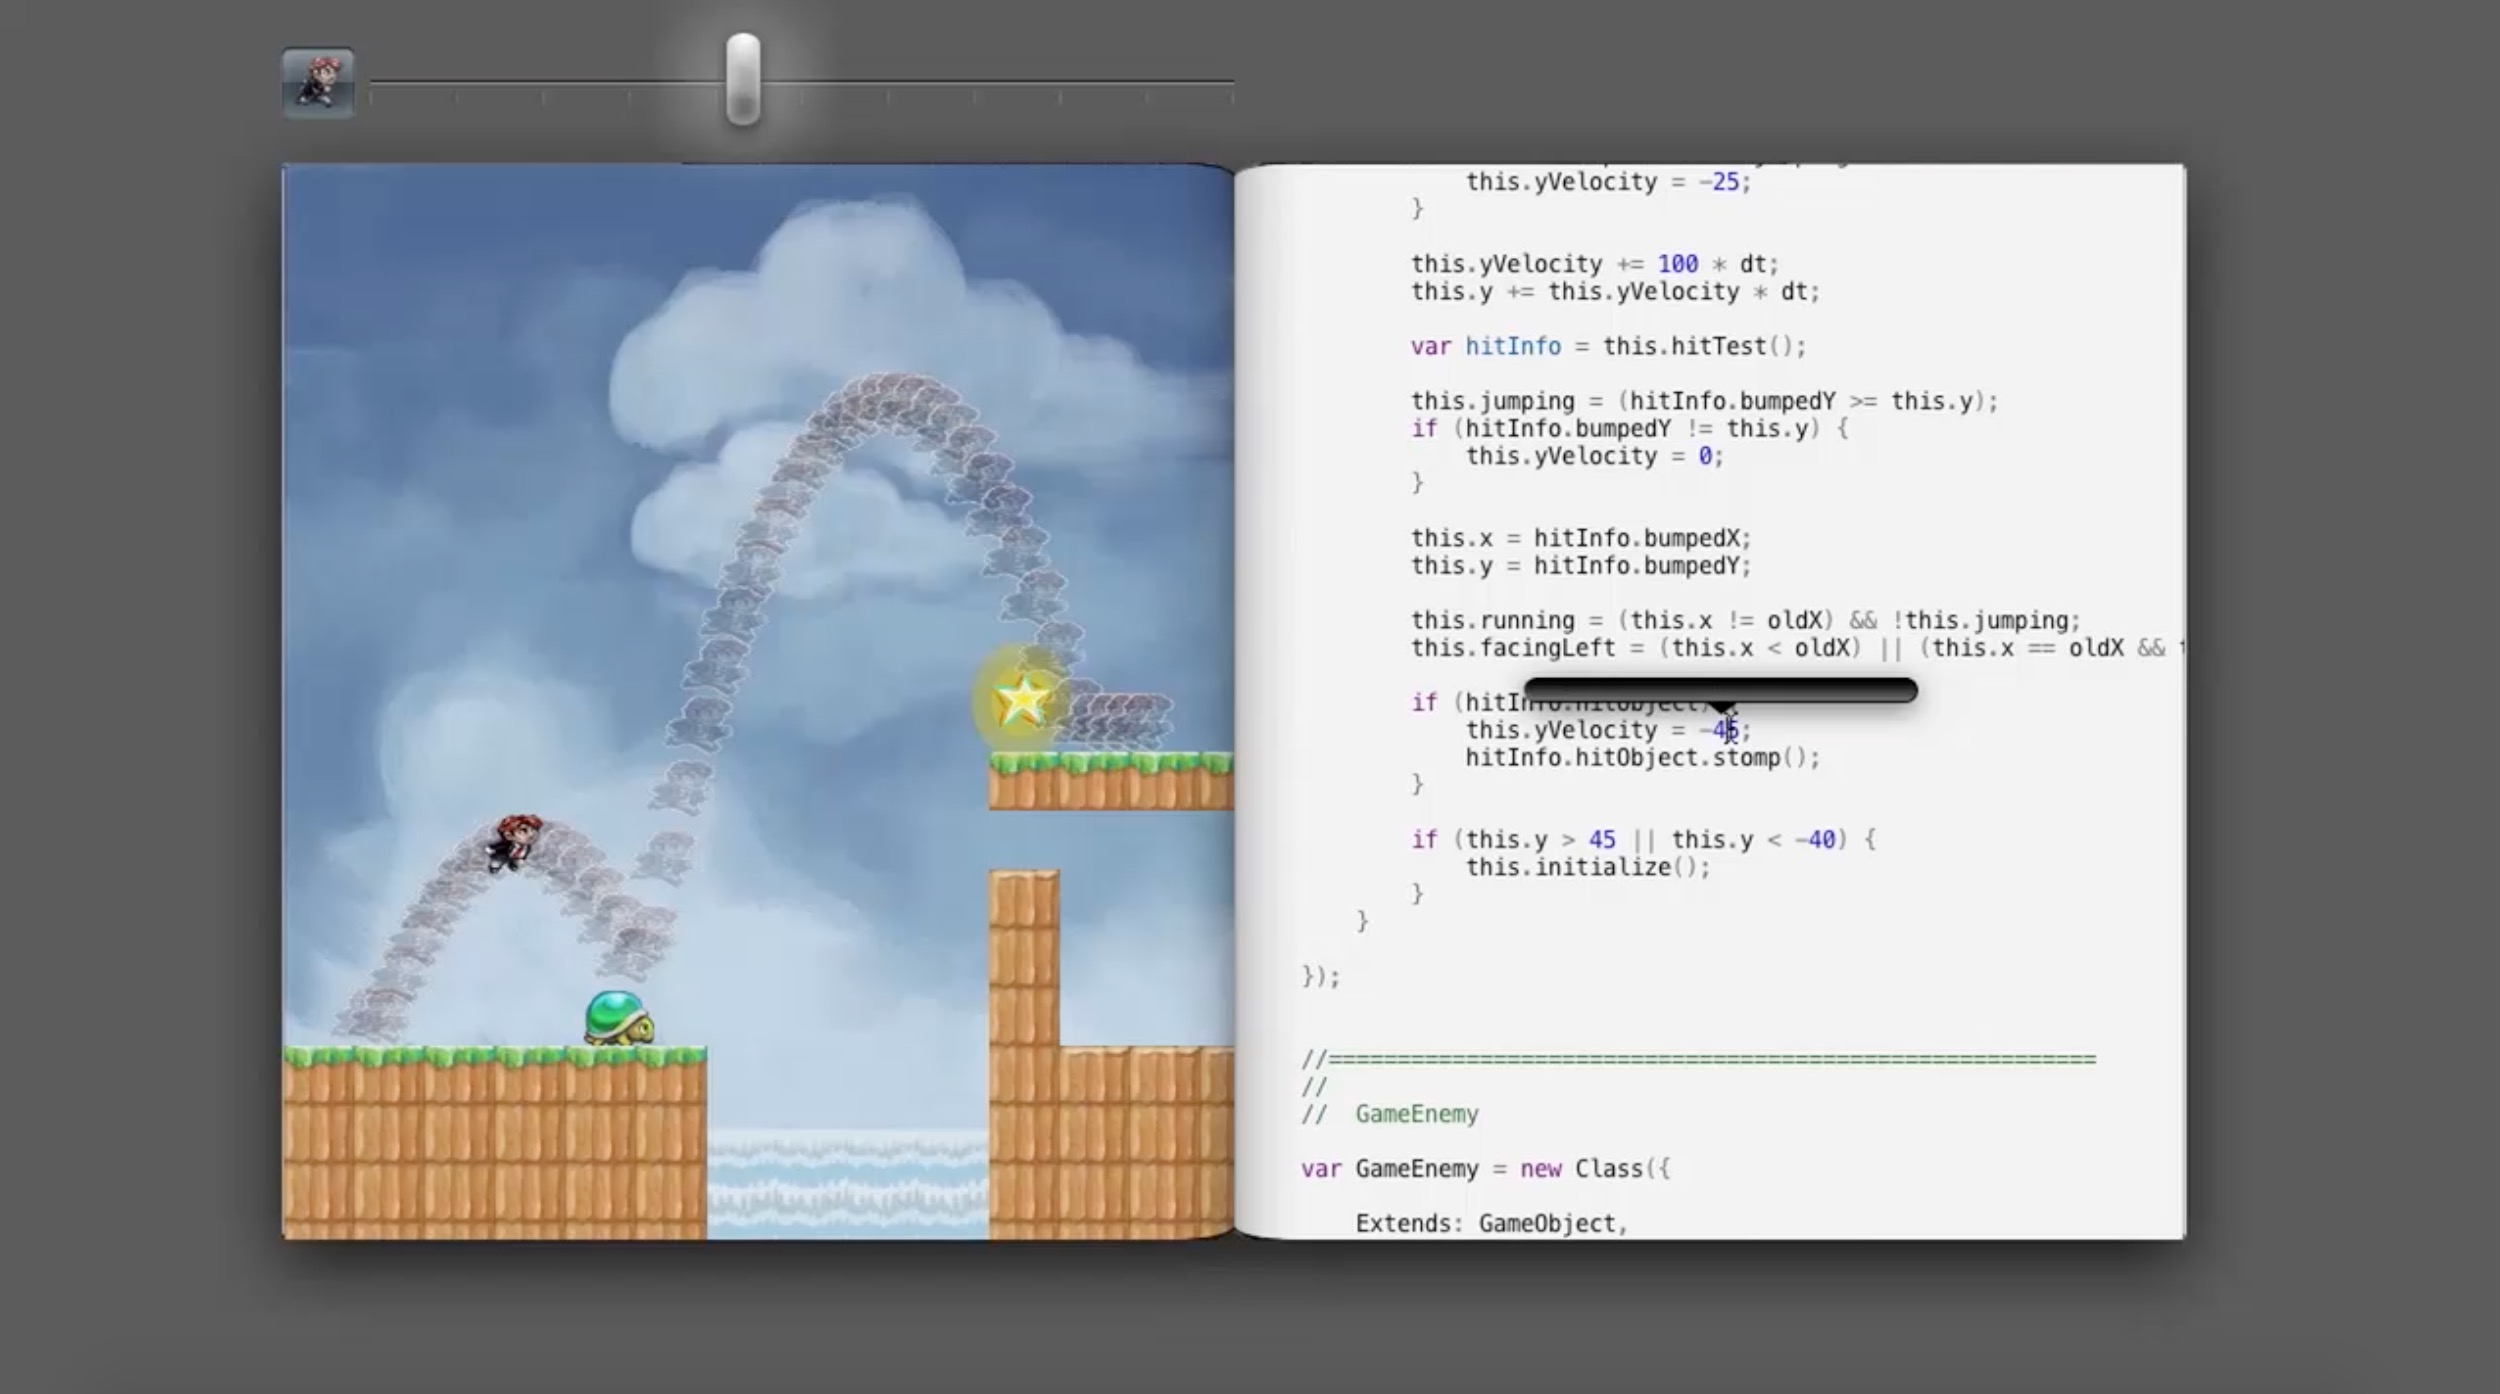Click the 'this.jumping' assignment line
The height and width of the screenshot is (1394, 2500).
click(x=1704, y=401)
